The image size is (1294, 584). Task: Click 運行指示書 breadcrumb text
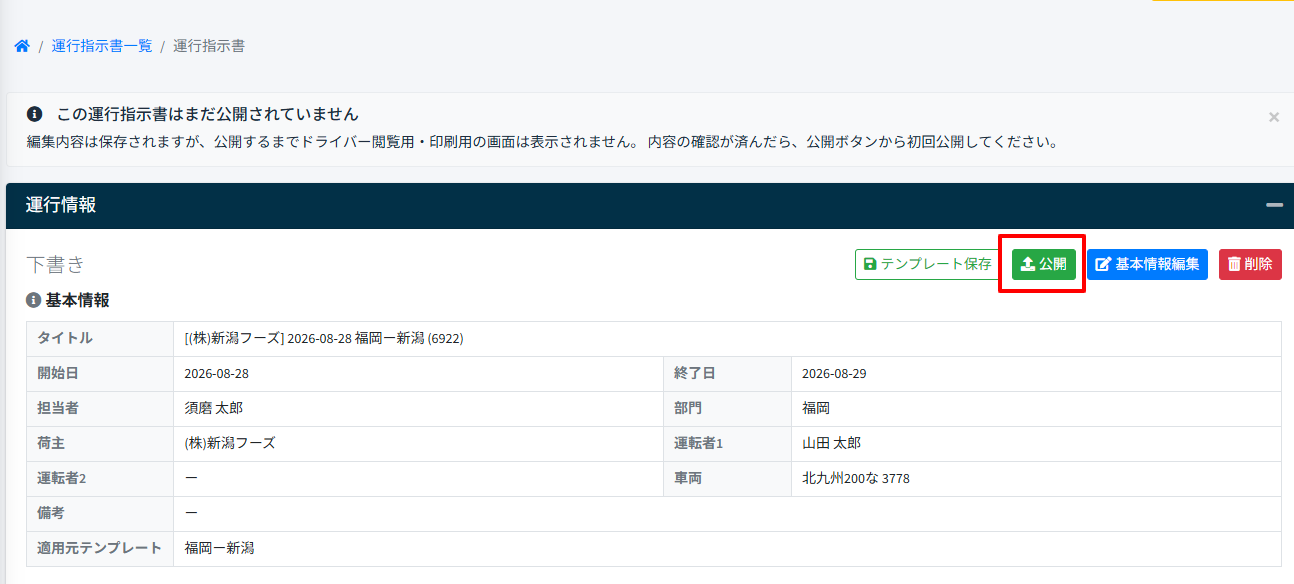point(209,46)
